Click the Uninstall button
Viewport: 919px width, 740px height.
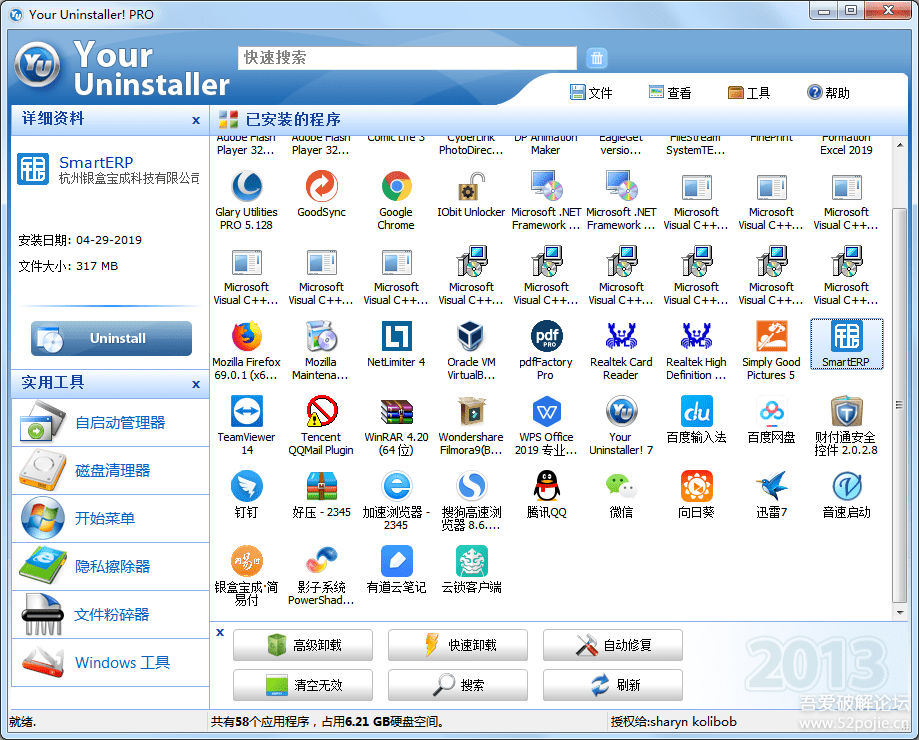[111, 338]
